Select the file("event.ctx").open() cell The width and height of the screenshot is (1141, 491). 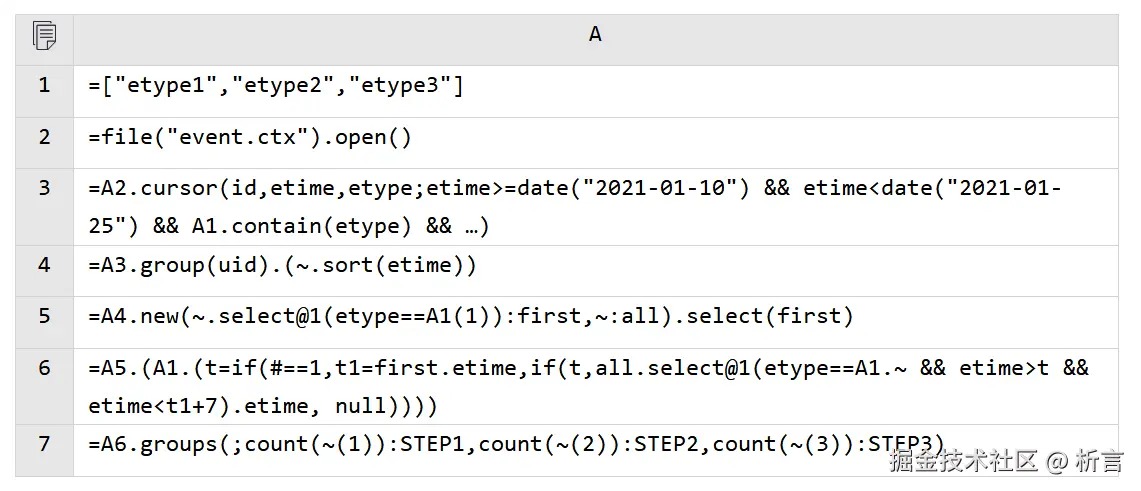[x=250, y=138]
